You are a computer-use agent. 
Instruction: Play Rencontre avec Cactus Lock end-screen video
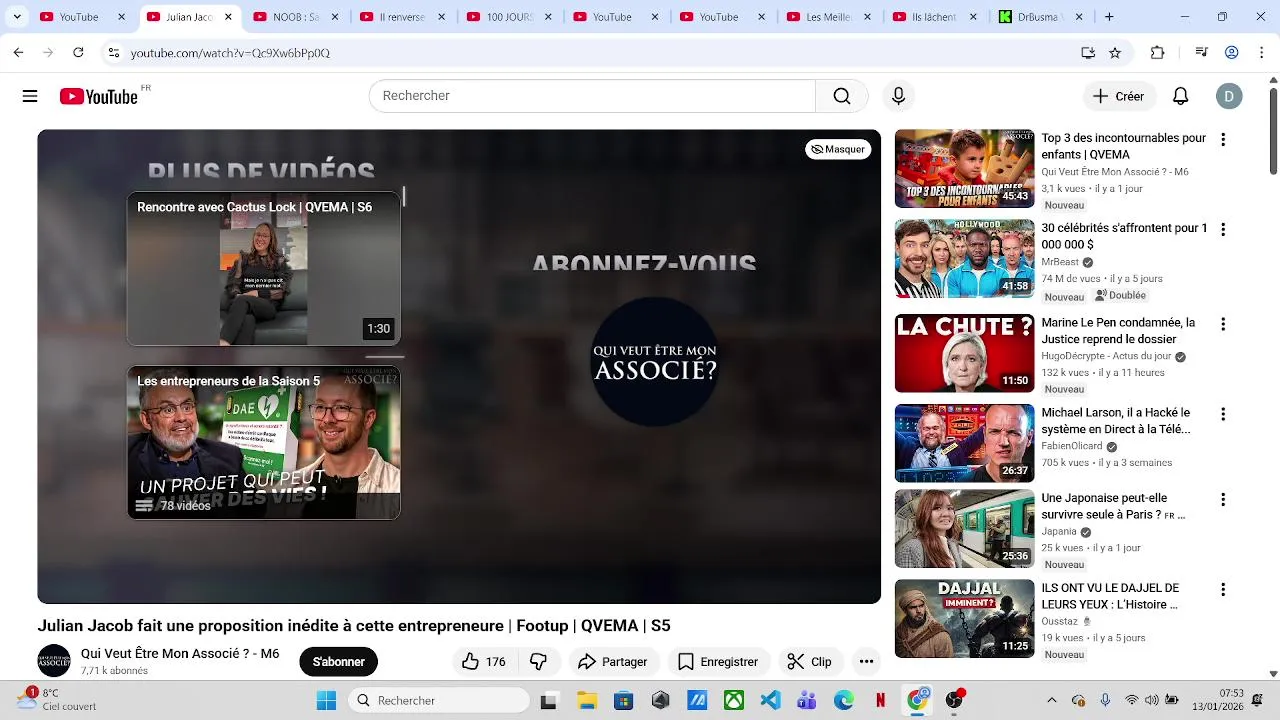tap(264, 269)
